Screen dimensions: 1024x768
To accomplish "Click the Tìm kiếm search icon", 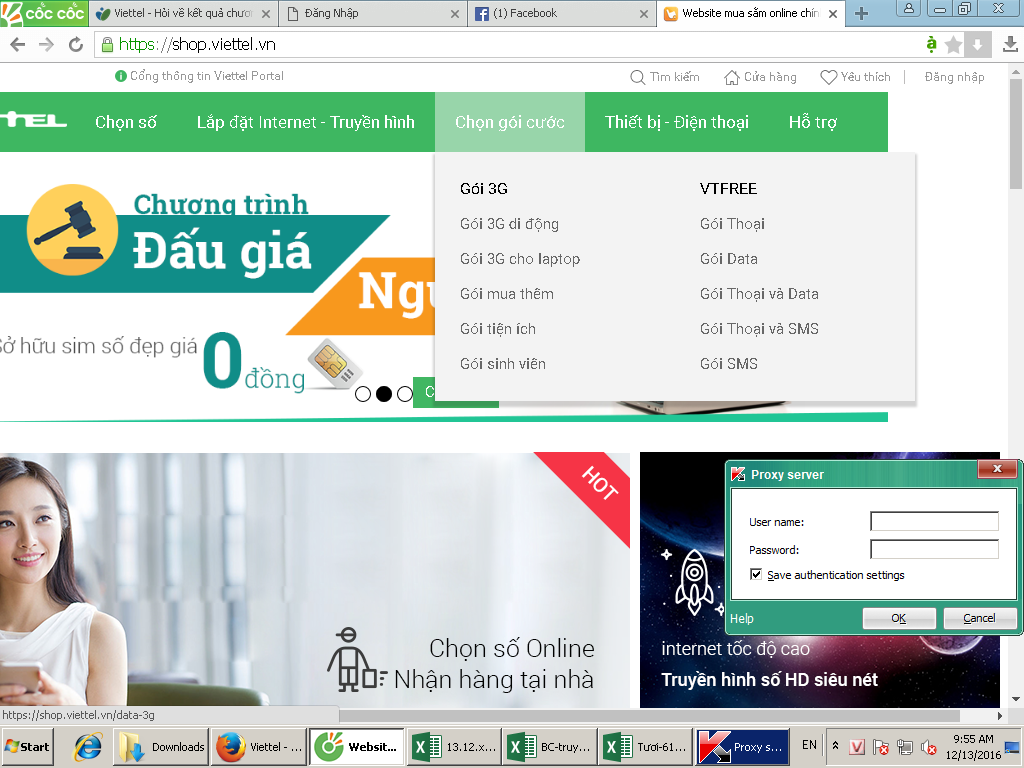I will click(637, 77).
